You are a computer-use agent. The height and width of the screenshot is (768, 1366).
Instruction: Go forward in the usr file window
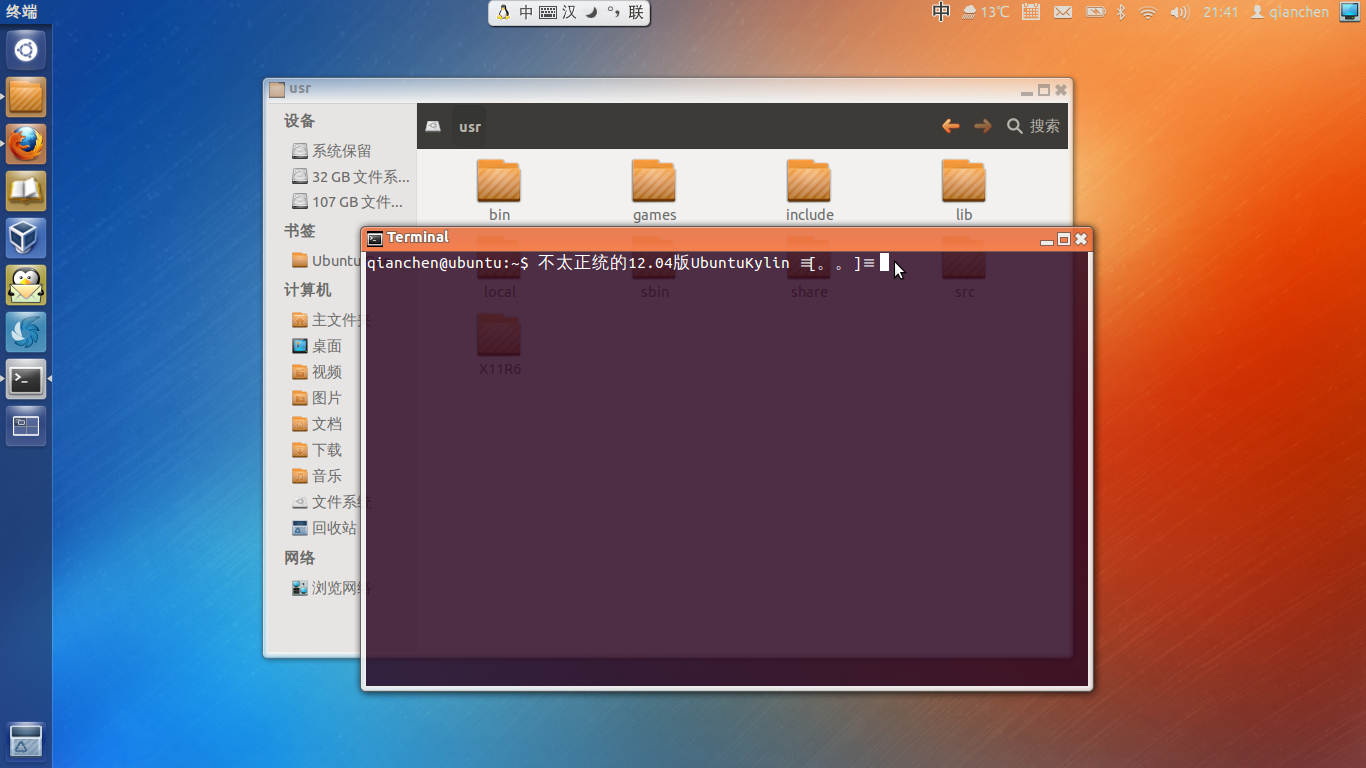coord(983,126)
